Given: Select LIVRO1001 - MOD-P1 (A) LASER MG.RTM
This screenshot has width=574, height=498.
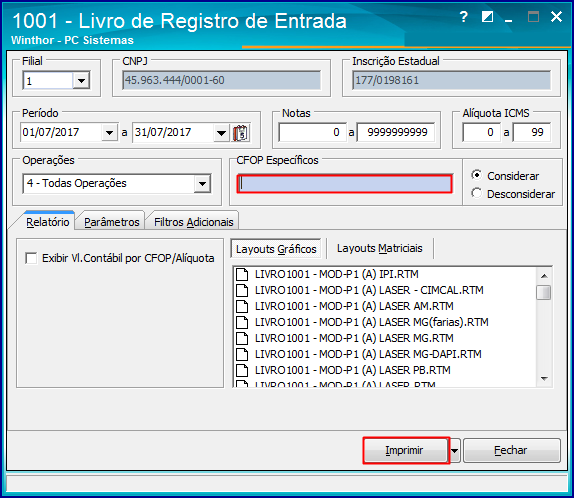Looking at the screenshot, I should [354, 338].
